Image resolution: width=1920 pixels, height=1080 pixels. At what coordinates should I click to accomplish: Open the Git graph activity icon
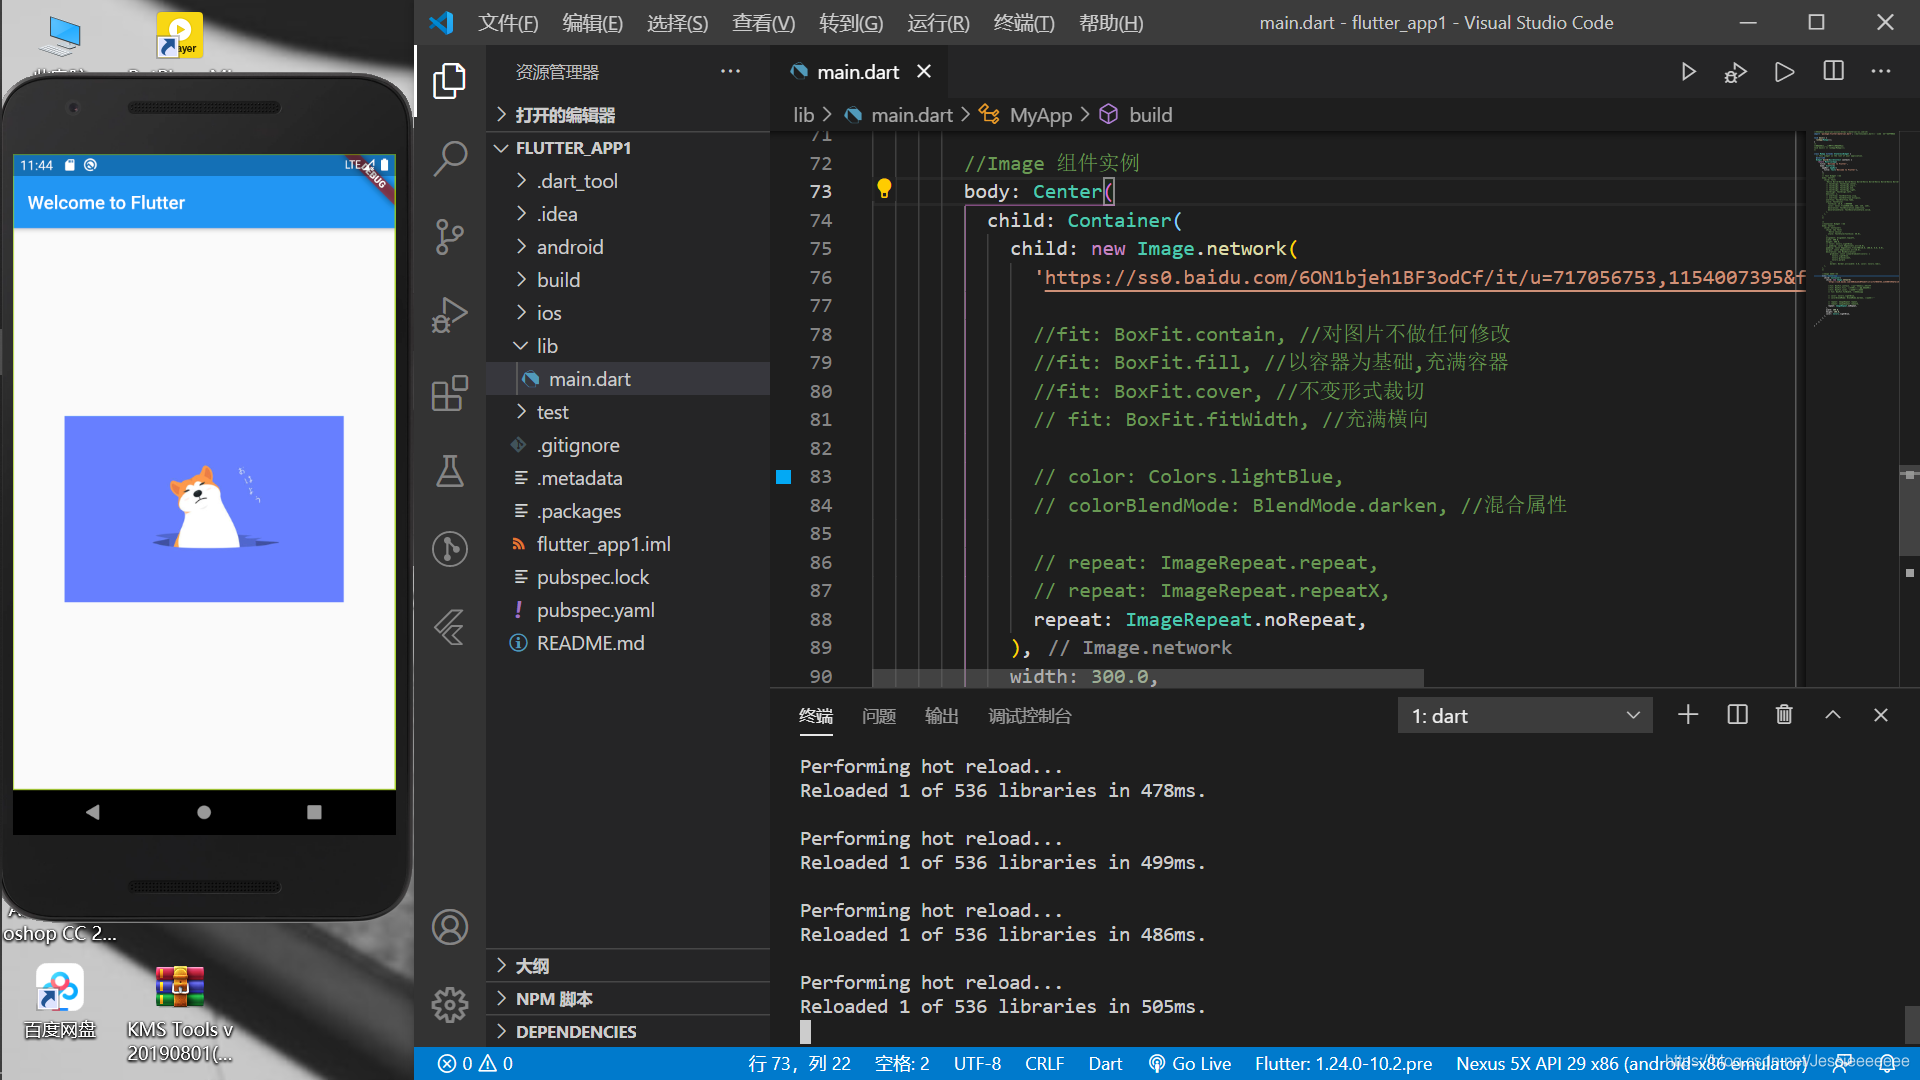coord(450,549)
